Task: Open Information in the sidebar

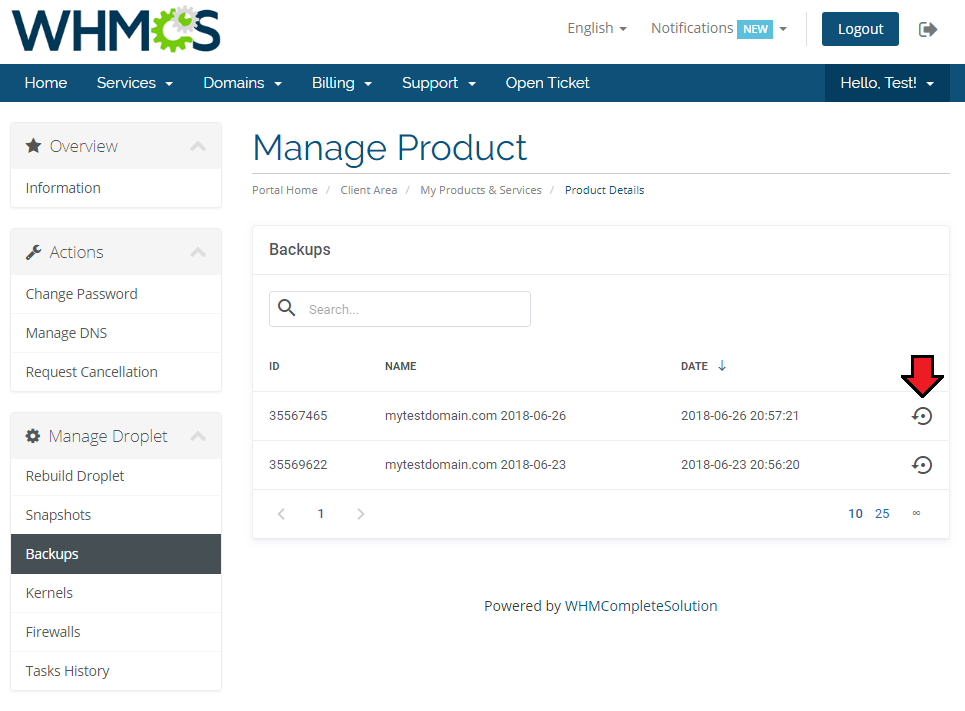Action: tap(116, 188)
